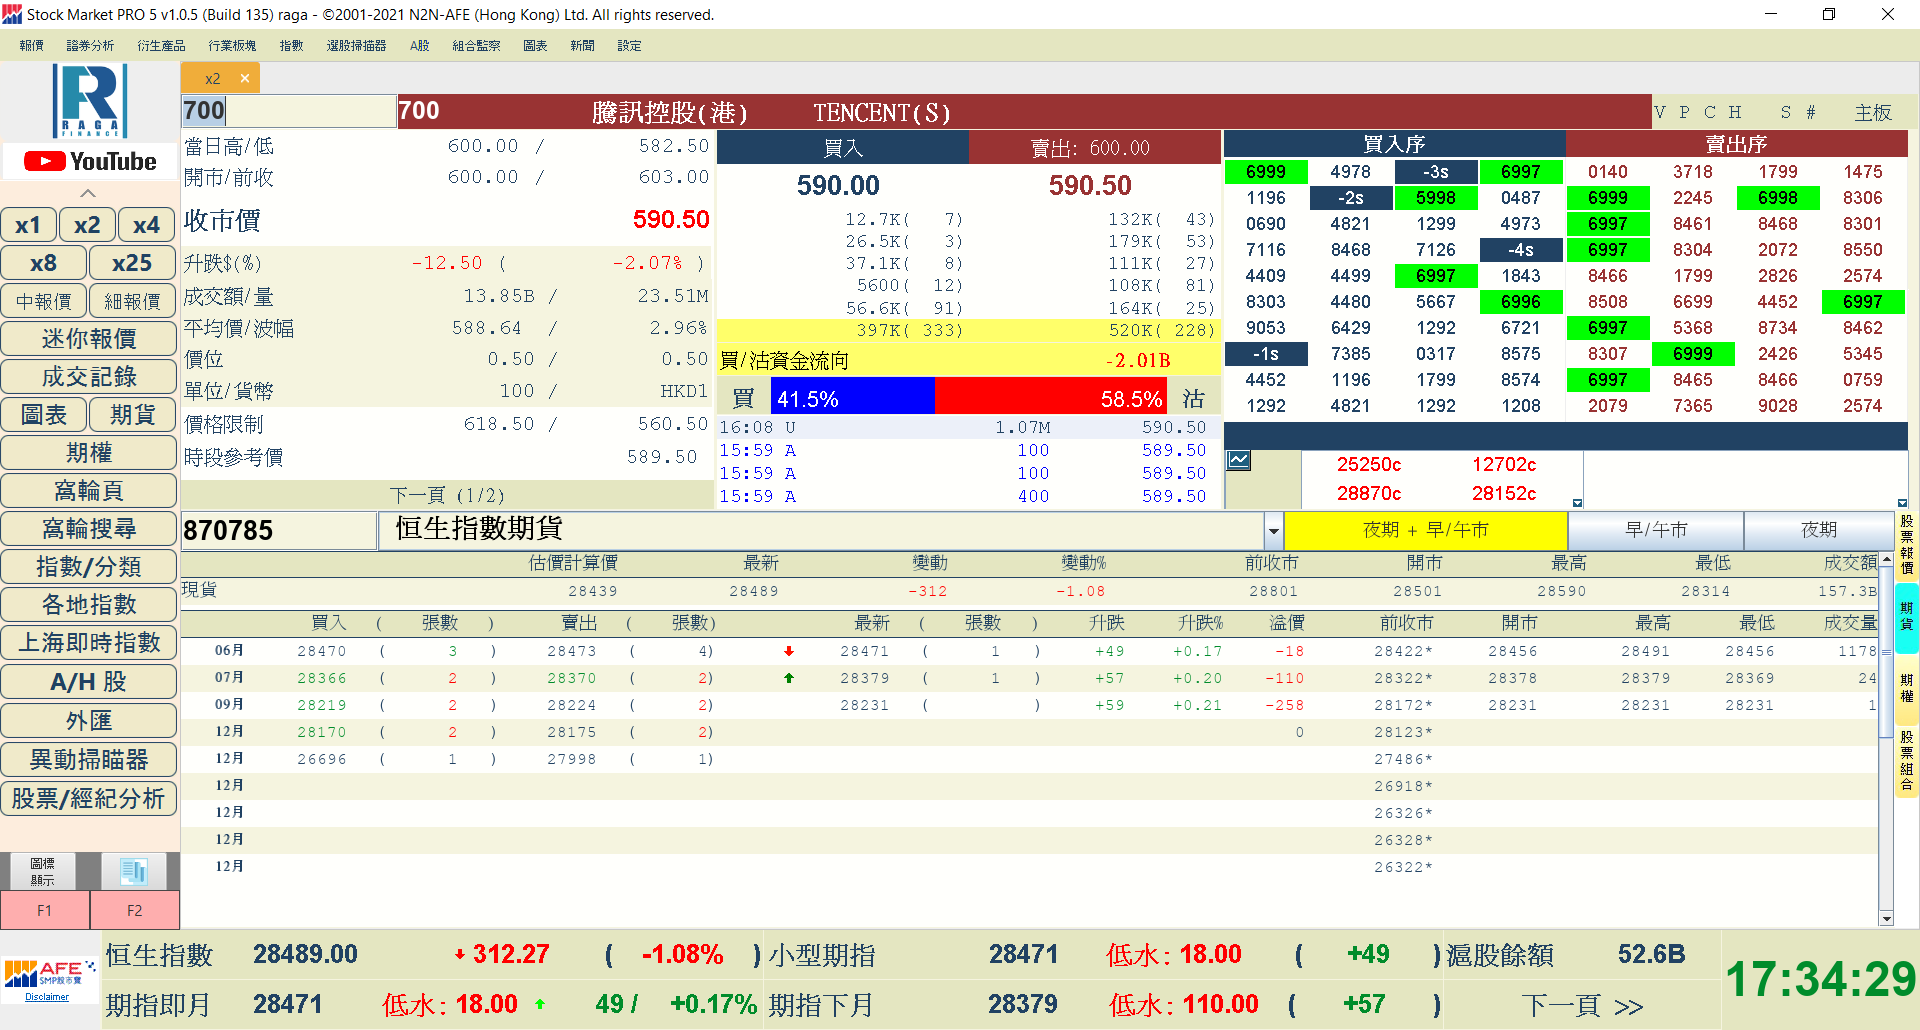Viewport: 1920px width, 1030px height.
Task: Switch to 夜期 + 早/午市 session view
Action: [1425, 530]
